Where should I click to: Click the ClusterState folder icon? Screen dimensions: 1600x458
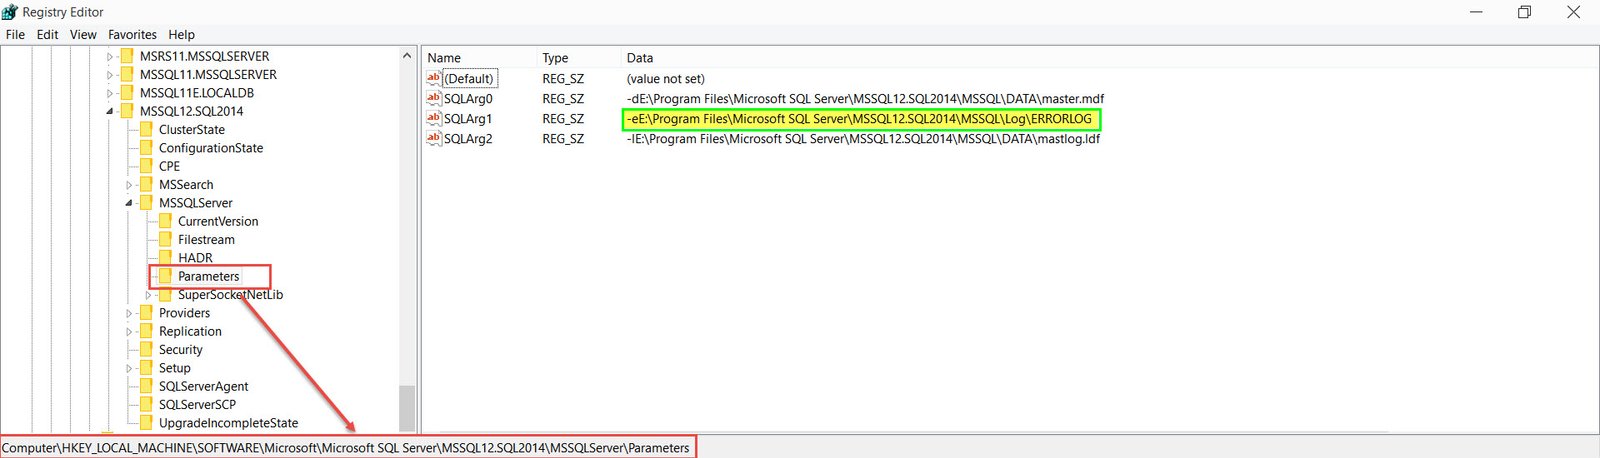click(x=146, y=130)
